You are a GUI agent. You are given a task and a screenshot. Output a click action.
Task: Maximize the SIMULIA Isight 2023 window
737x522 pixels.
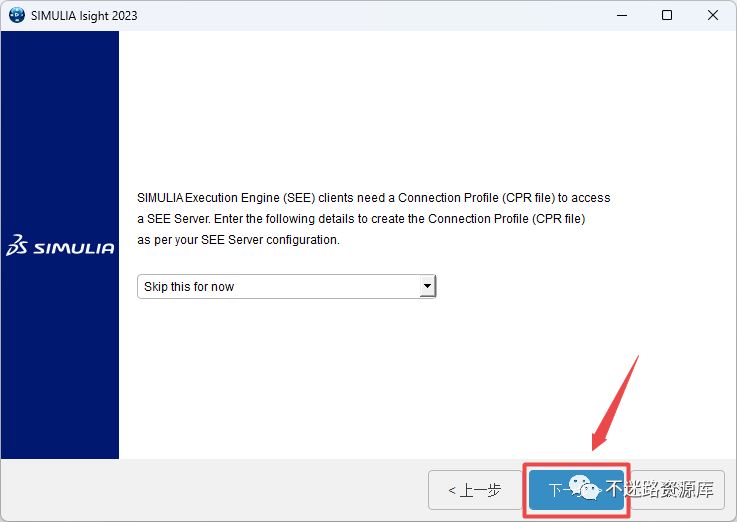tap(666, 16)
